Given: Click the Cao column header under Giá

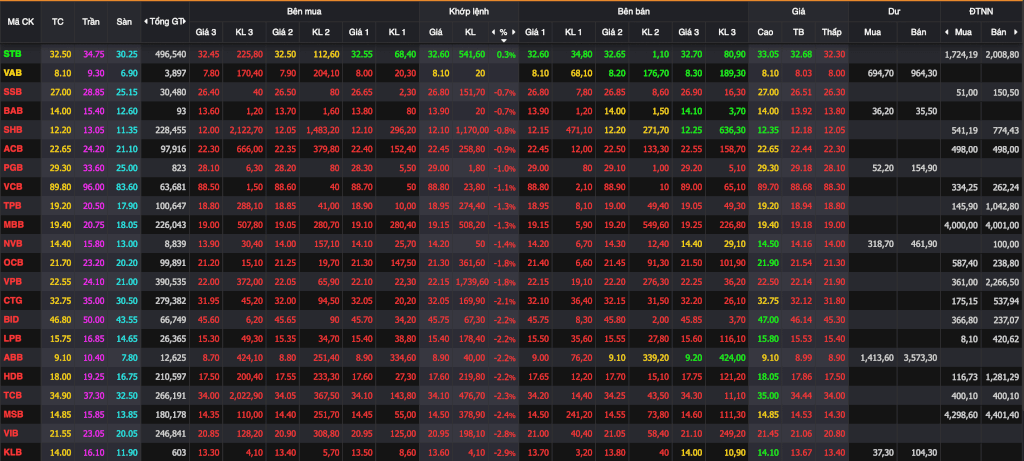Looking at the screenshot, I should (765, 32).
